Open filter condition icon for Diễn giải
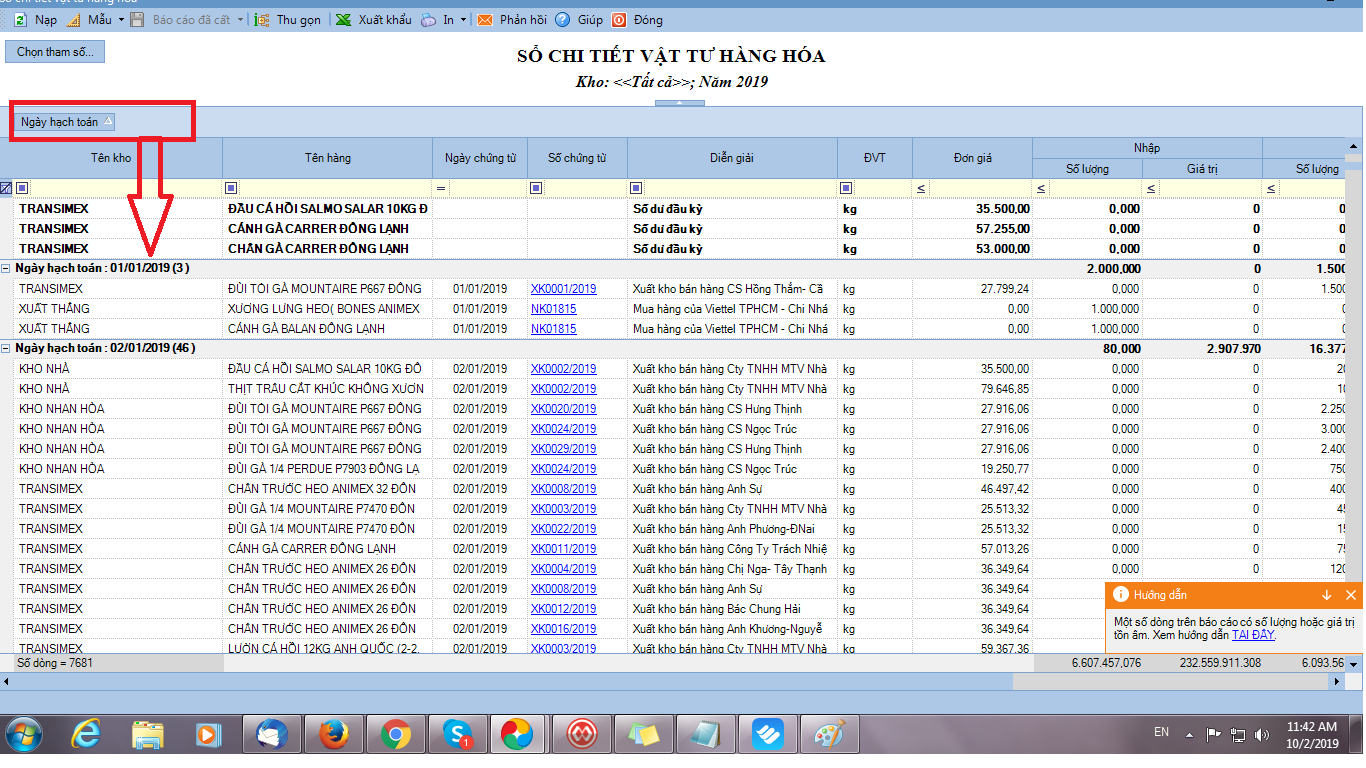This screenshot has width=1366, height=768. tap(638, 187)
